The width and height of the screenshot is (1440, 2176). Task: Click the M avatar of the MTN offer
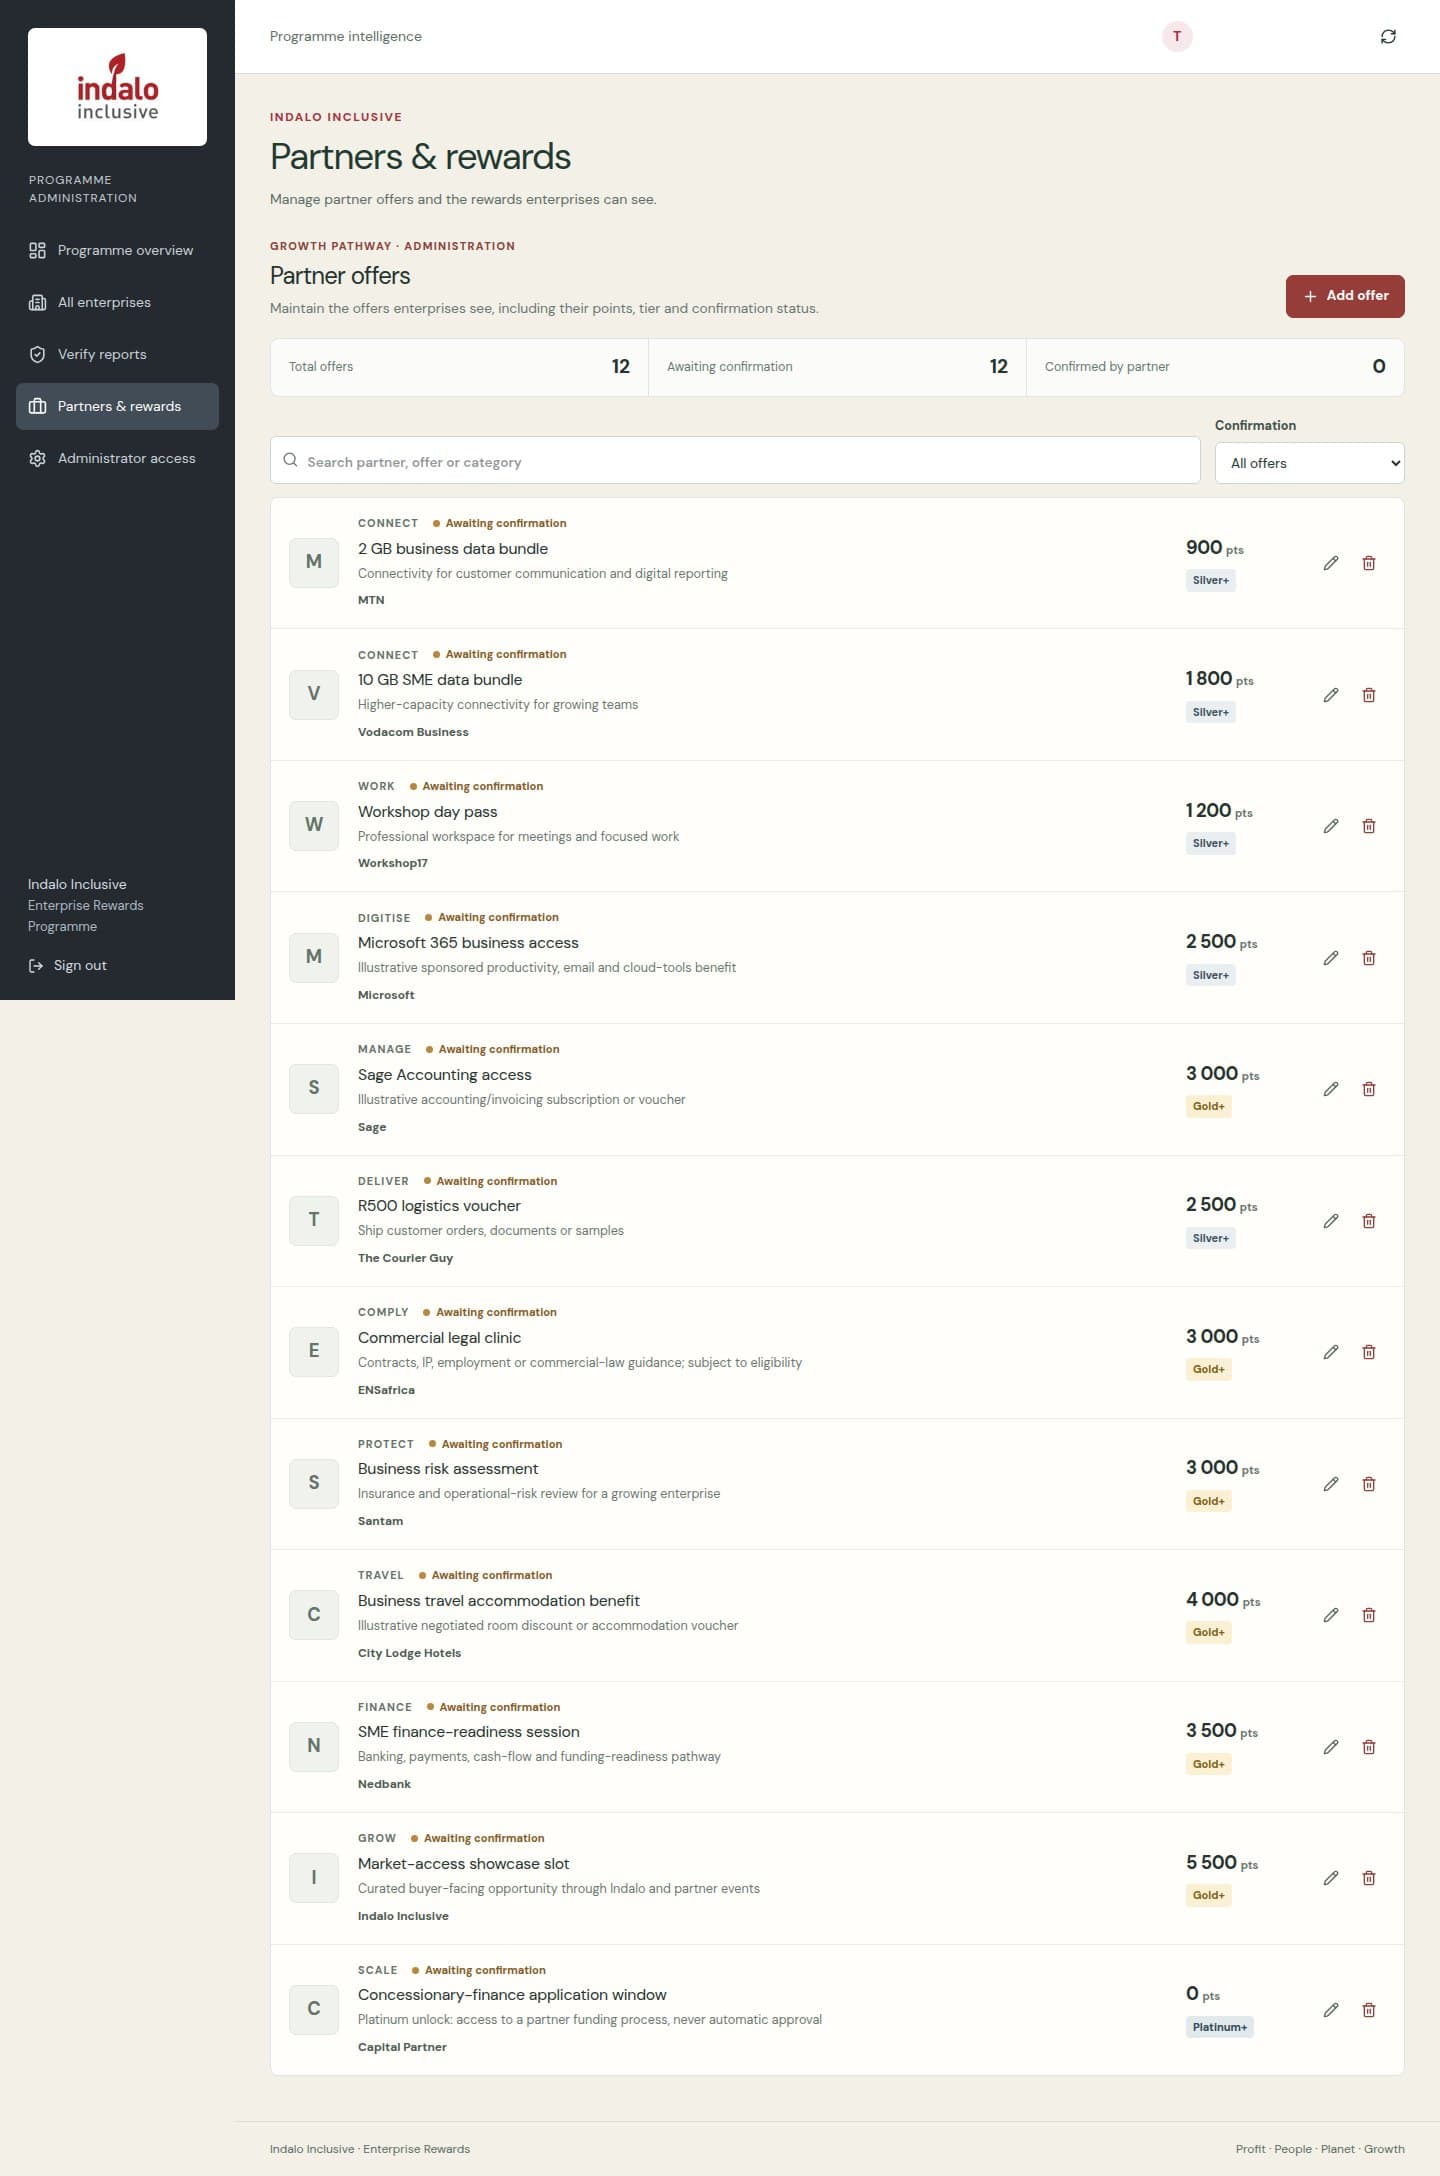pyautogui.click(x=314, y=562)
